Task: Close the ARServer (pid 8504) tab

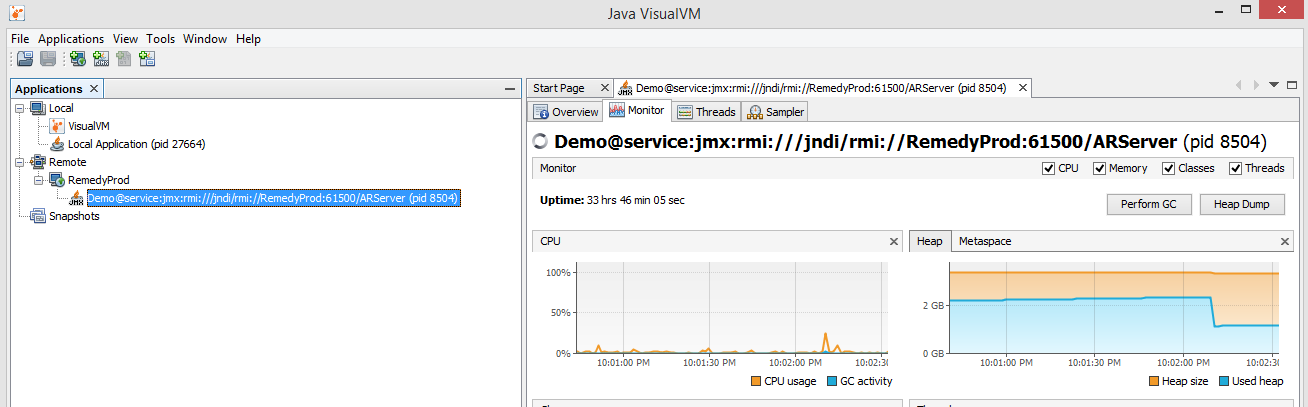Action: pos(1022,88)
